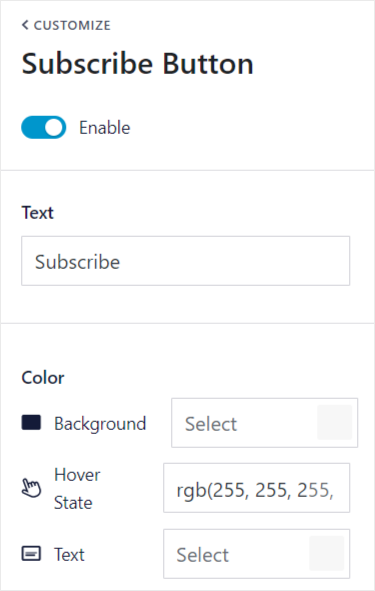Click the back chevron beside CUSTOMIZE

(25, 25)
